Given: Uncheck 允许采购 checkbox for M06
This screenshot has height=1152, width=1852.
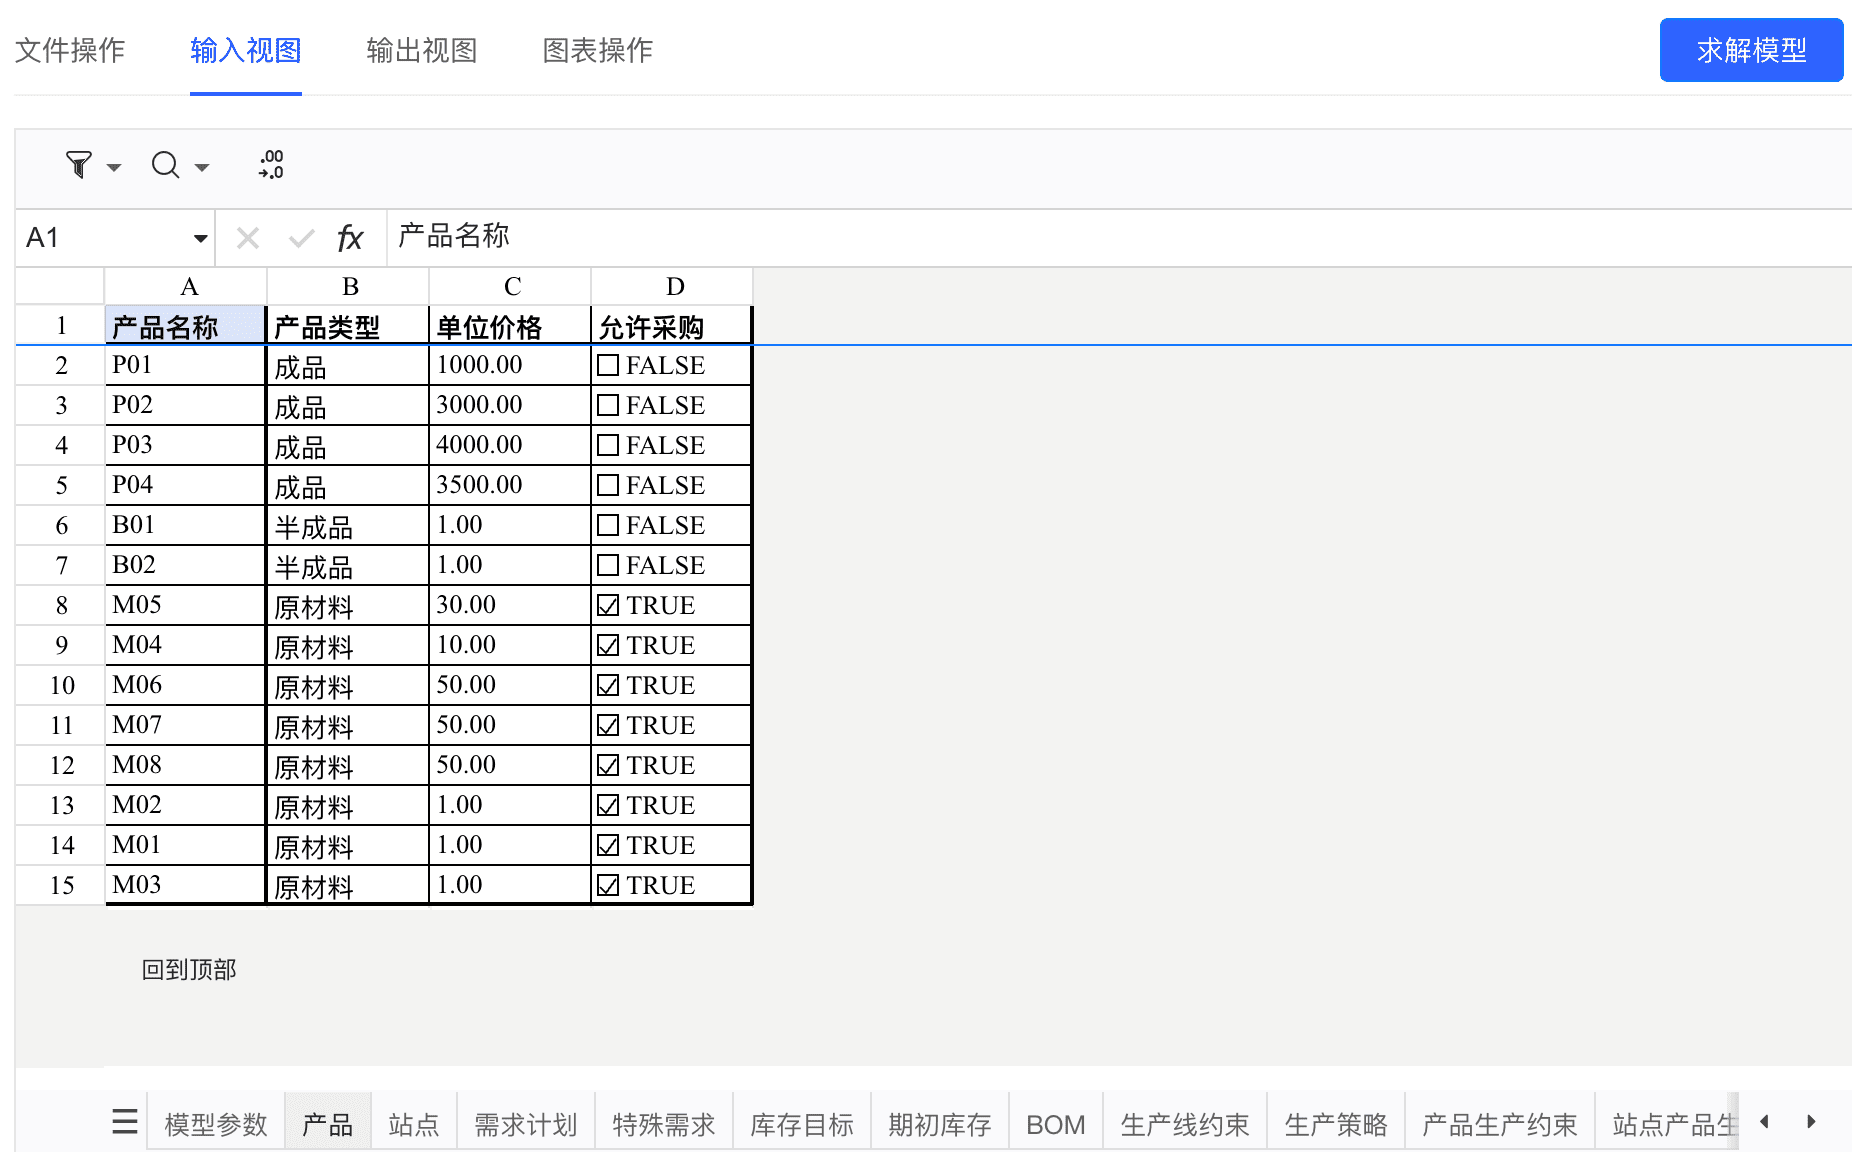Looking at the screenshot, I should click(x=608, y=685).
